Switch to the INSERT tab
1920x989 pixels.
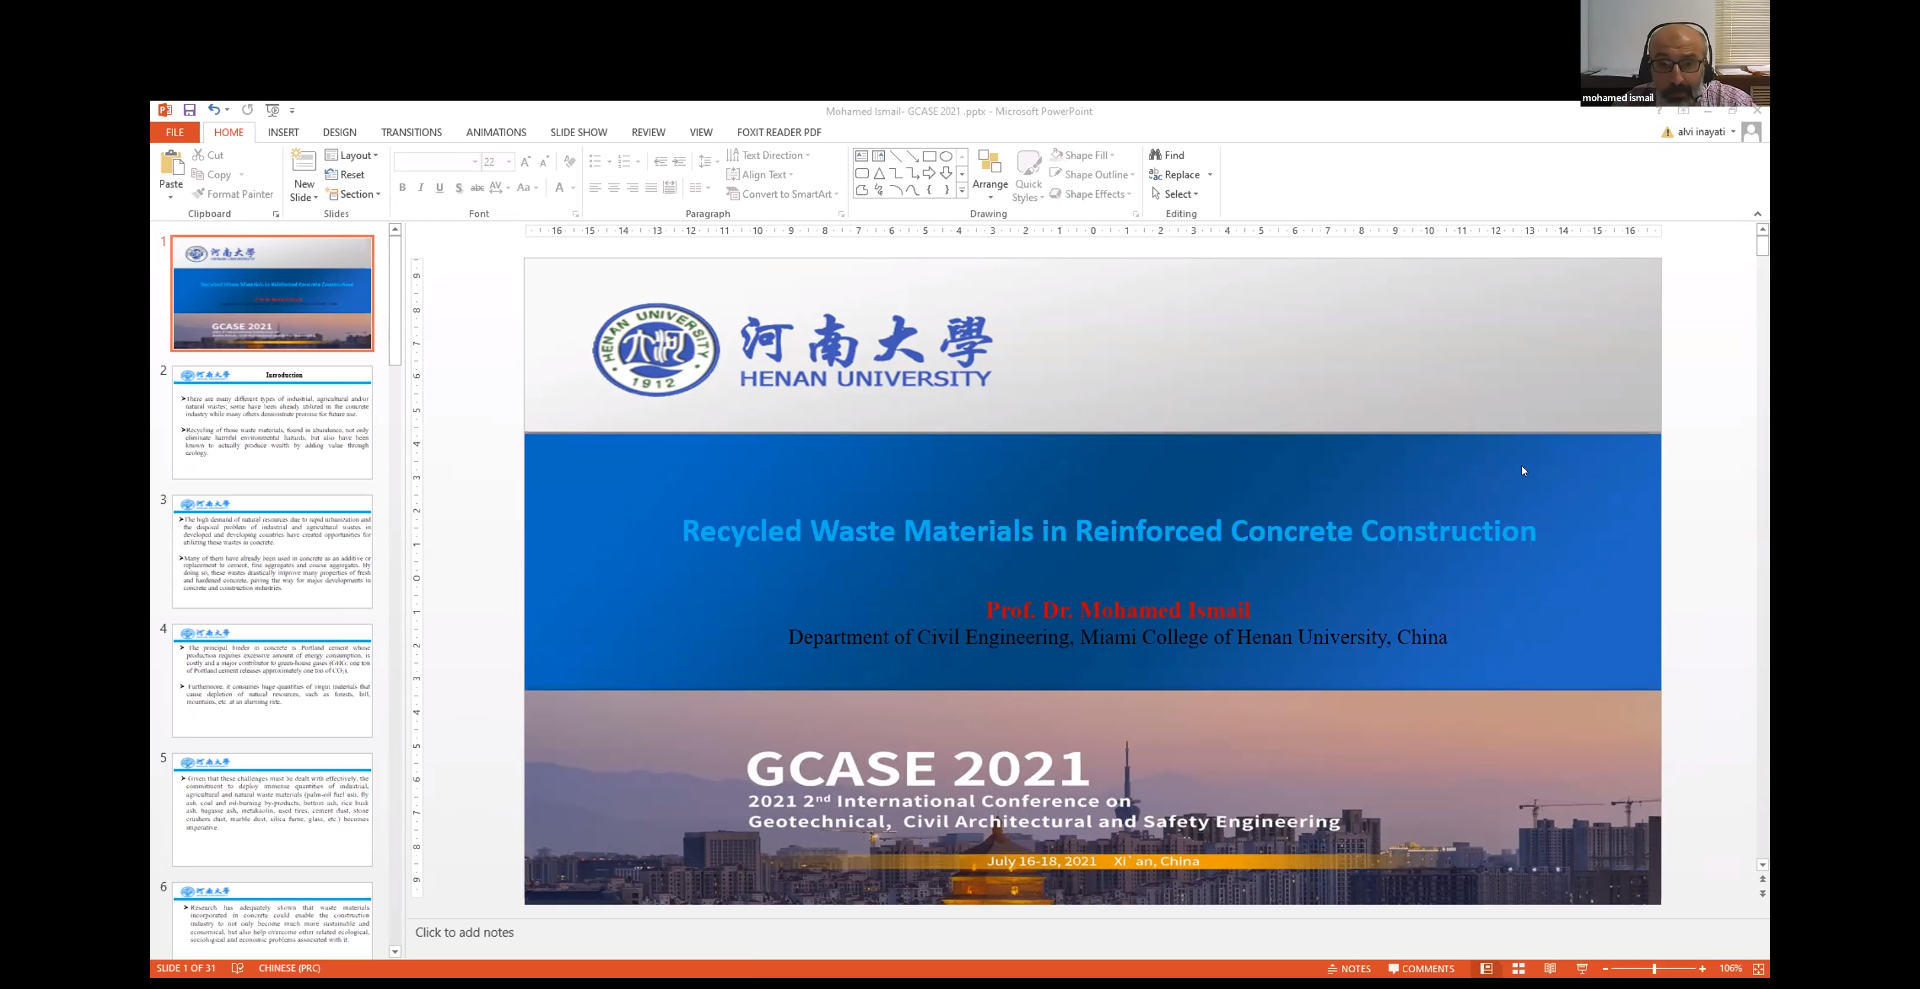pos(283,132)
